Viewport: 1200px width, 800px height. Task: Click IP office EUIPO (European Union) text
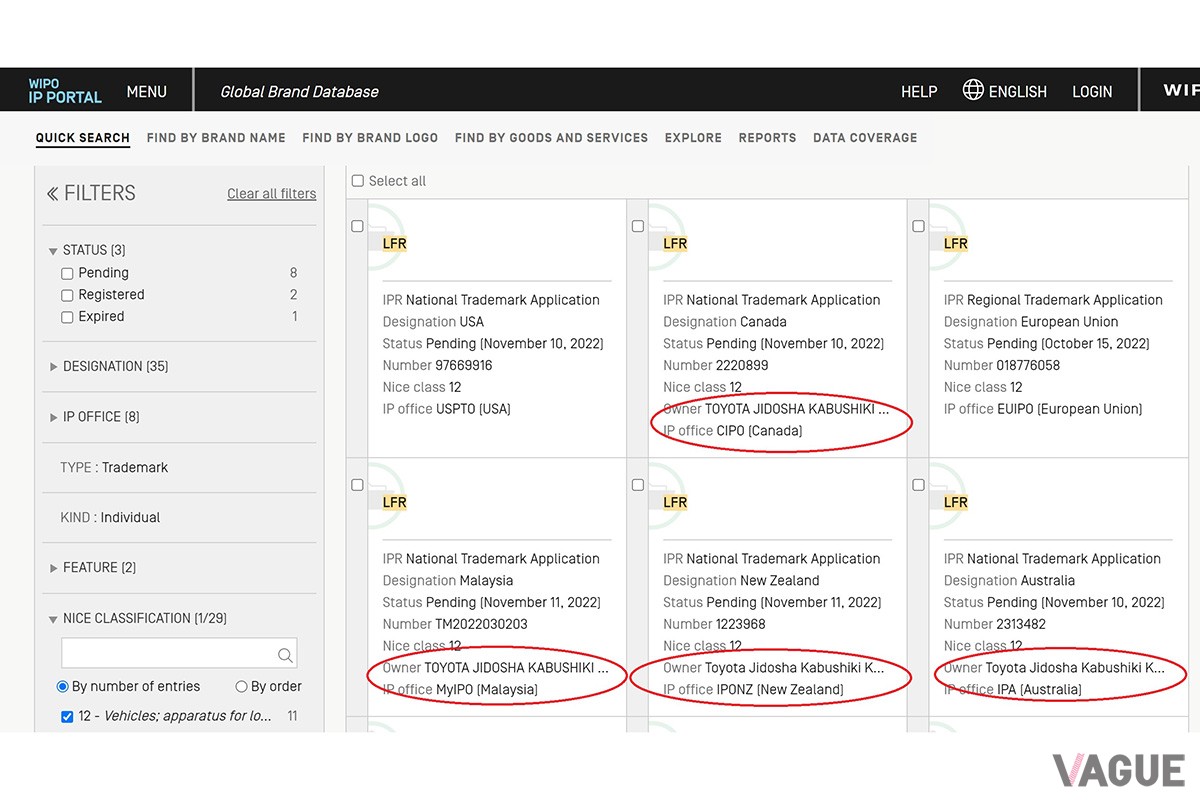tap(1043, 409)
